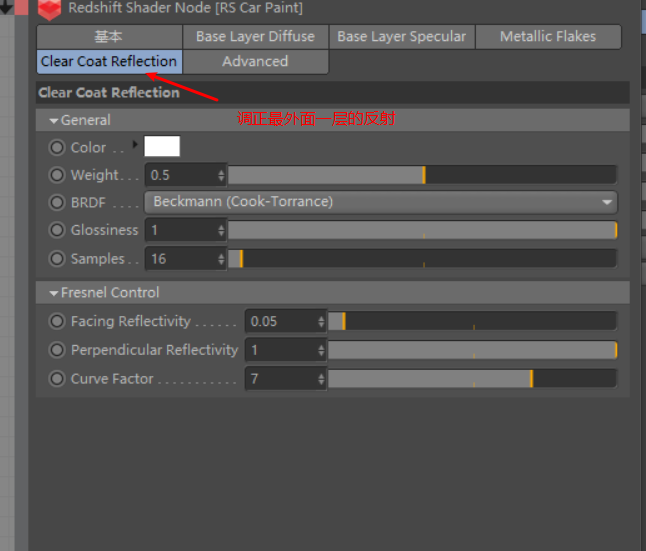Viewport: 646px width, 551px height.
Task: Click the white Color swatch
Action: (162, 146)
